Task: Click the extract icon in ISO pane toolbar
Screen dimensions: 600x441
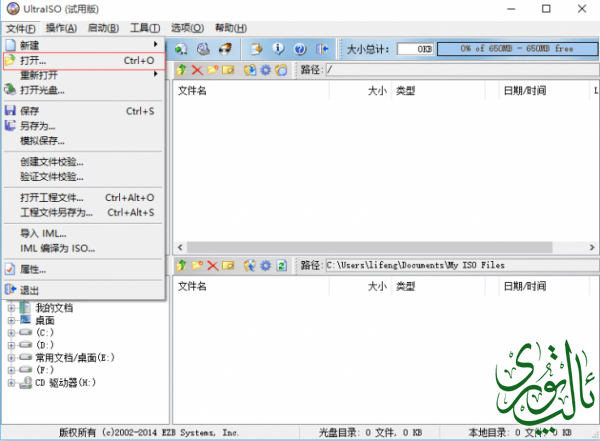Action: [x=250, y=70]
